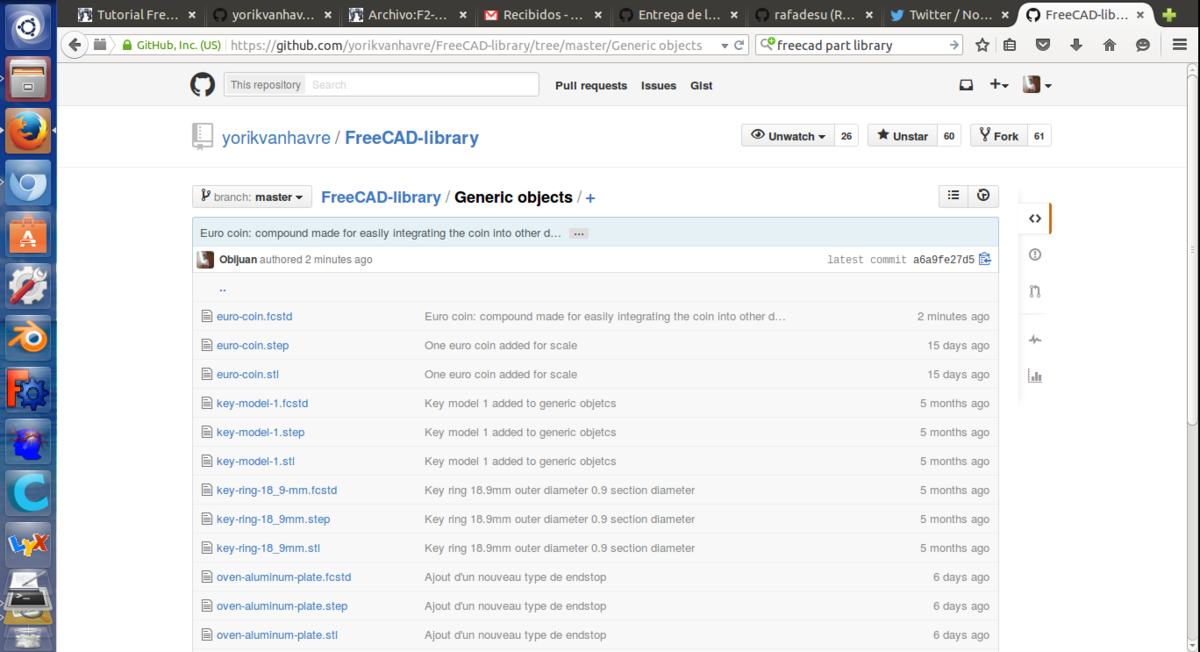The width and height of the screenshot is (1200, 652).
Task: Unstar the FreeCAD-library repository
Action: pyautogui.click(x=901, y=136)
